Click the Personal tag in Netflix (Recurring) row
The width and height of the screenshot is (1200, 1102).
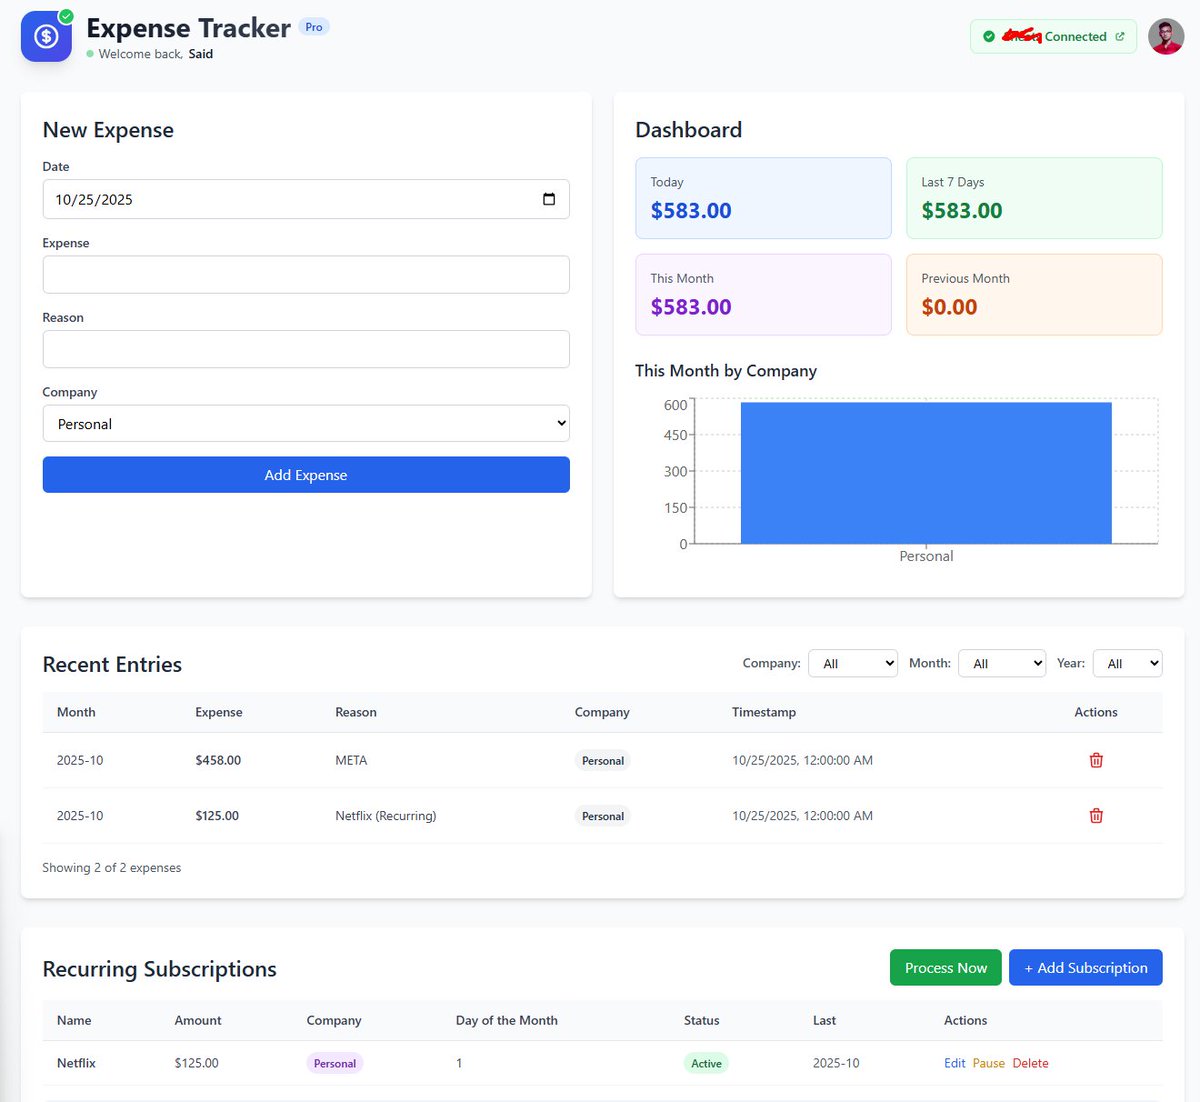pyautogui.click(x=603, y=816)
